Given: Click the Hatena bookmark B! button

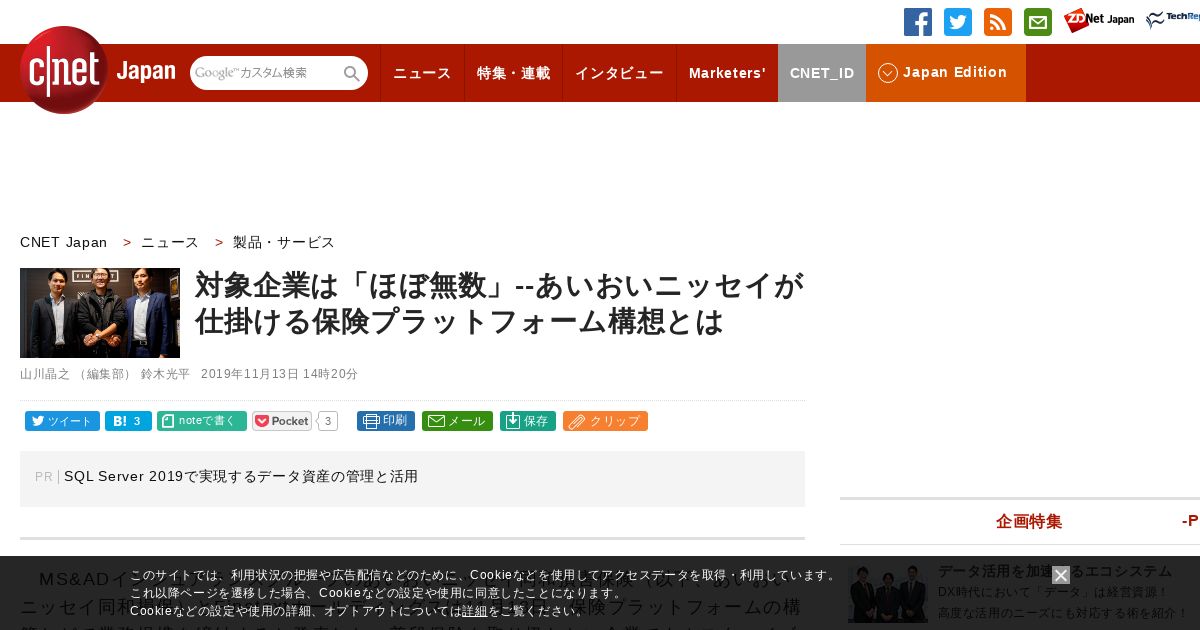Looking at the screenshot, I should (x=128, y=421).
